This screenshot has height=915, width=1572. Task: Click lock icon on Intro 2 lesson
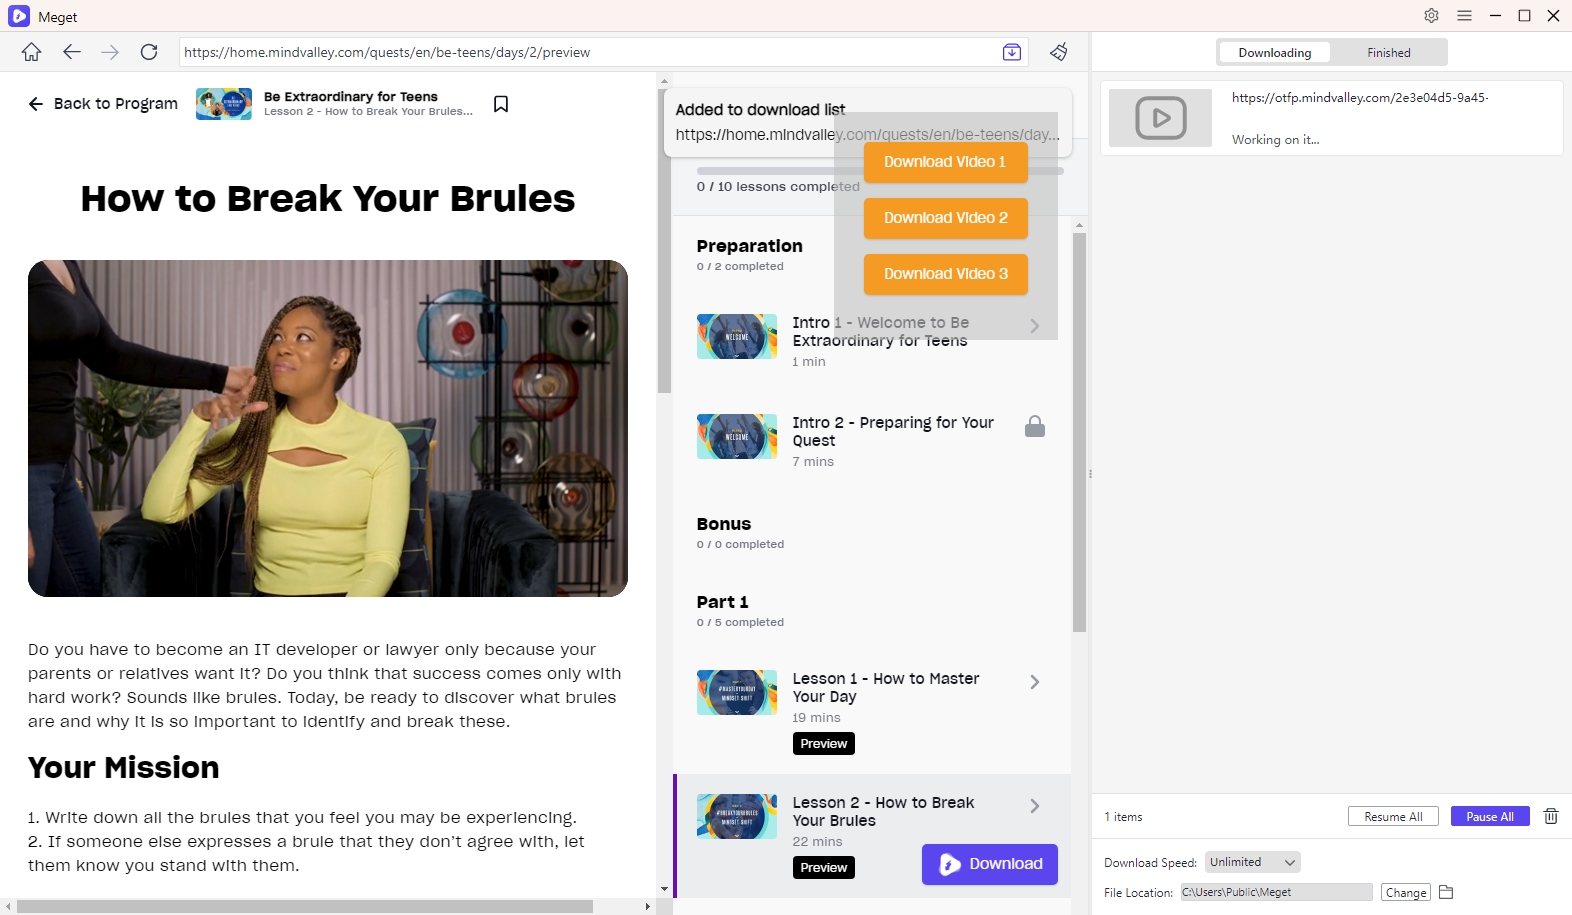(x=1035, y=427)
